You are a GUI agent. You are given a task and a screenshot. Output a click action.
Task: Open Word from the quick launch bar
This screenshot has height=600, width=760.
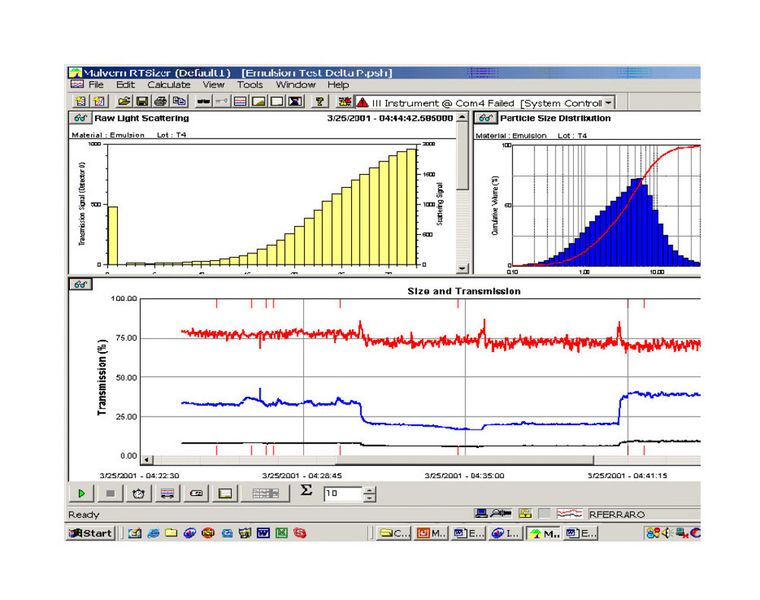point(263,533)
